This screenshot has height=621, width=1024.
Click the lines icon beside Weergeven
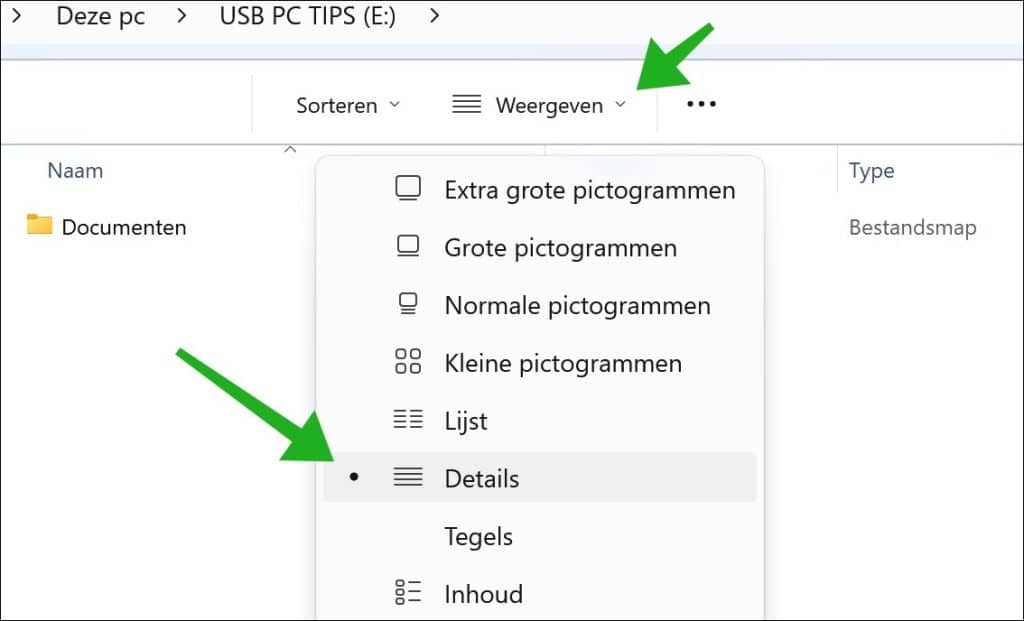(466, 104)
